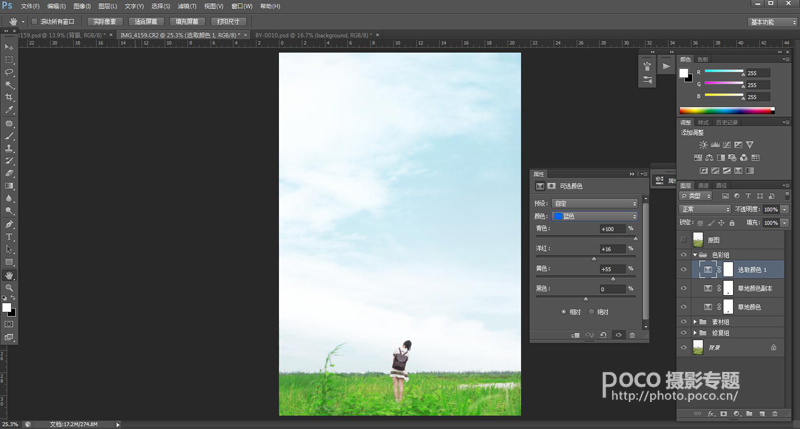This screenshot has height=429, width=800.
Task: Delete adjustment via Properties panel trash icon
Action: [x=633, y=335]
